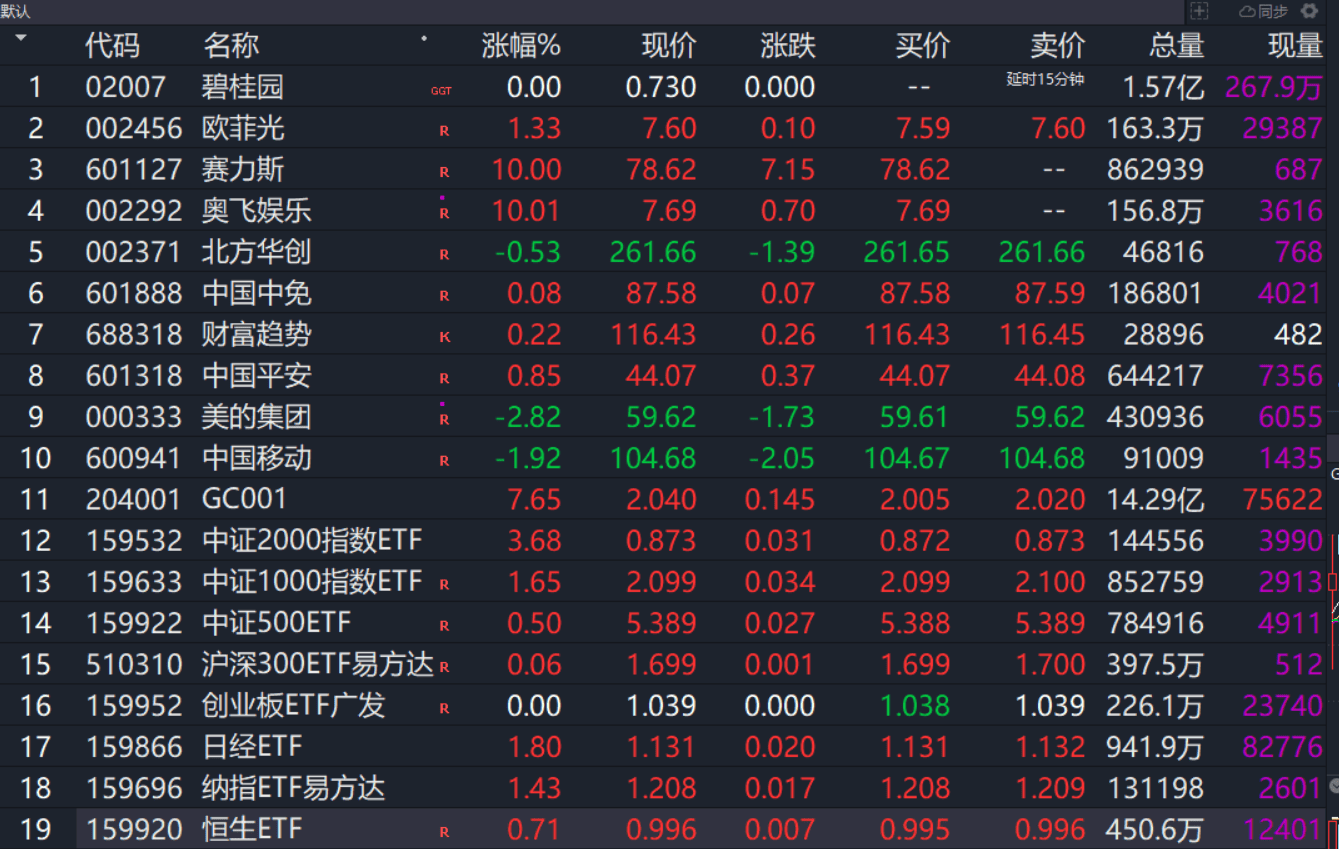The height and width of the screenshot is (849, 1339).
Task: Select stock name 中国平安
Action: pos(257,376)
